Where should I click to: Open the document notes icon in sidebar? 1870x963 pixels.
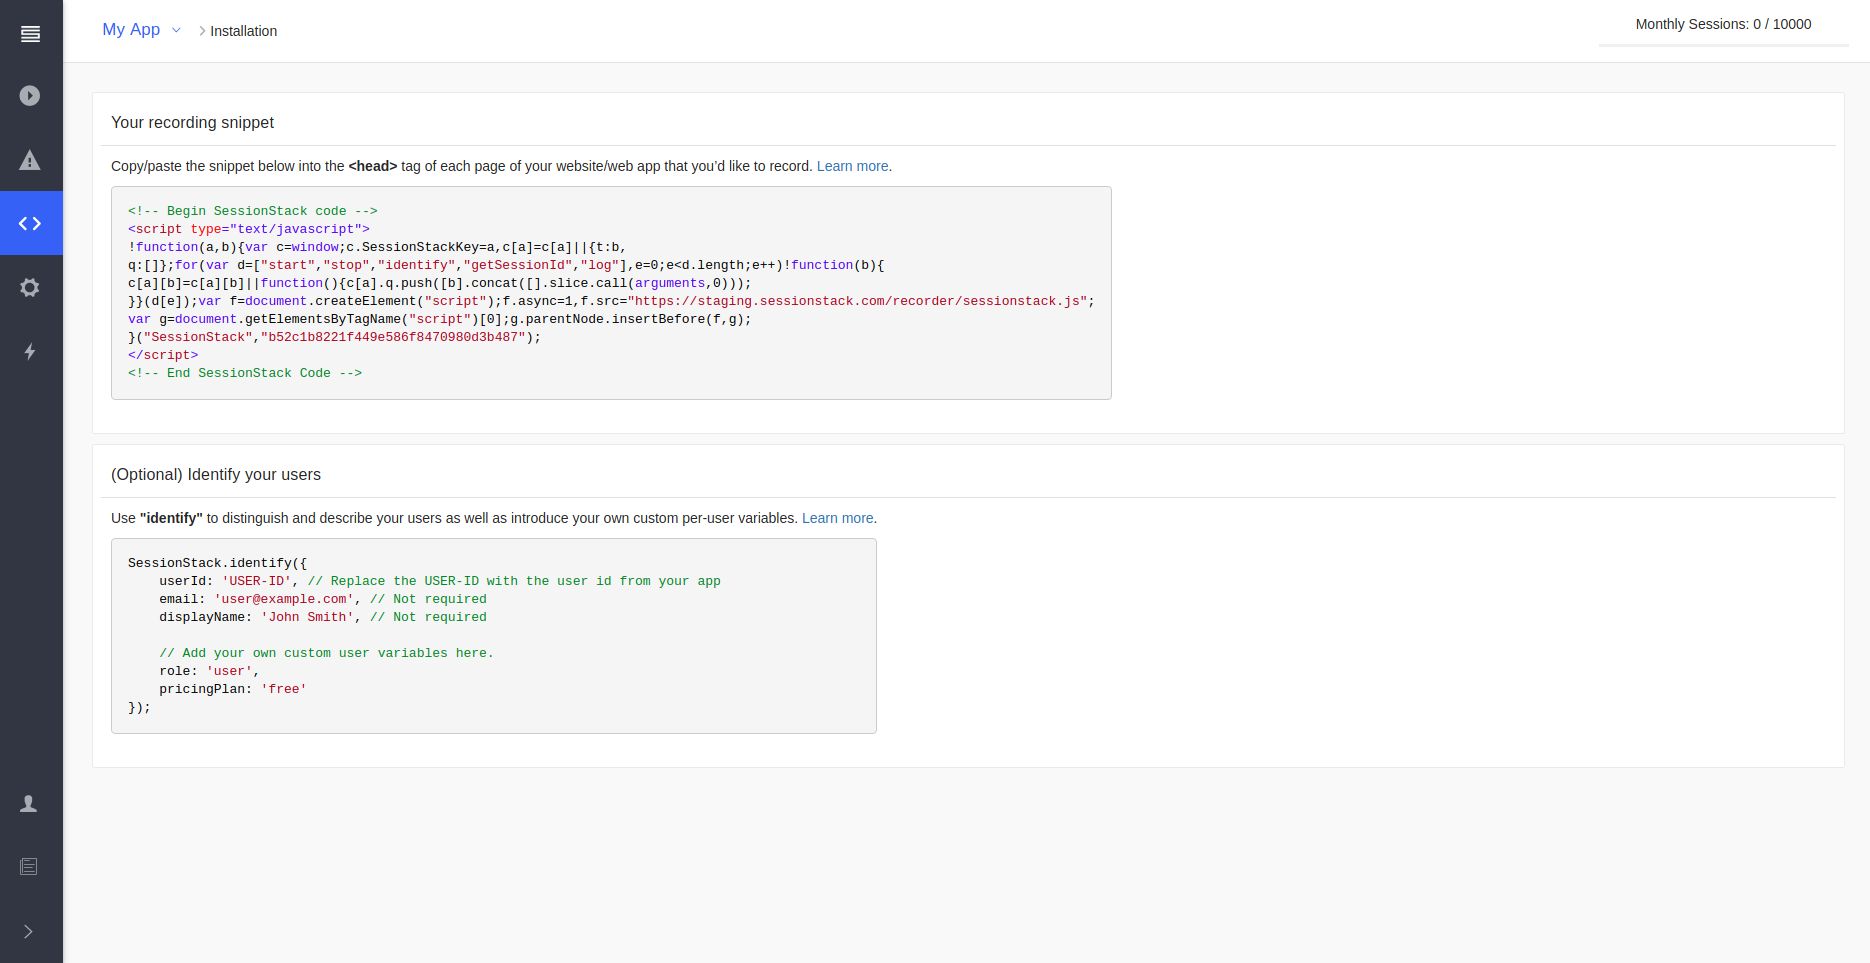pos(29,867)
